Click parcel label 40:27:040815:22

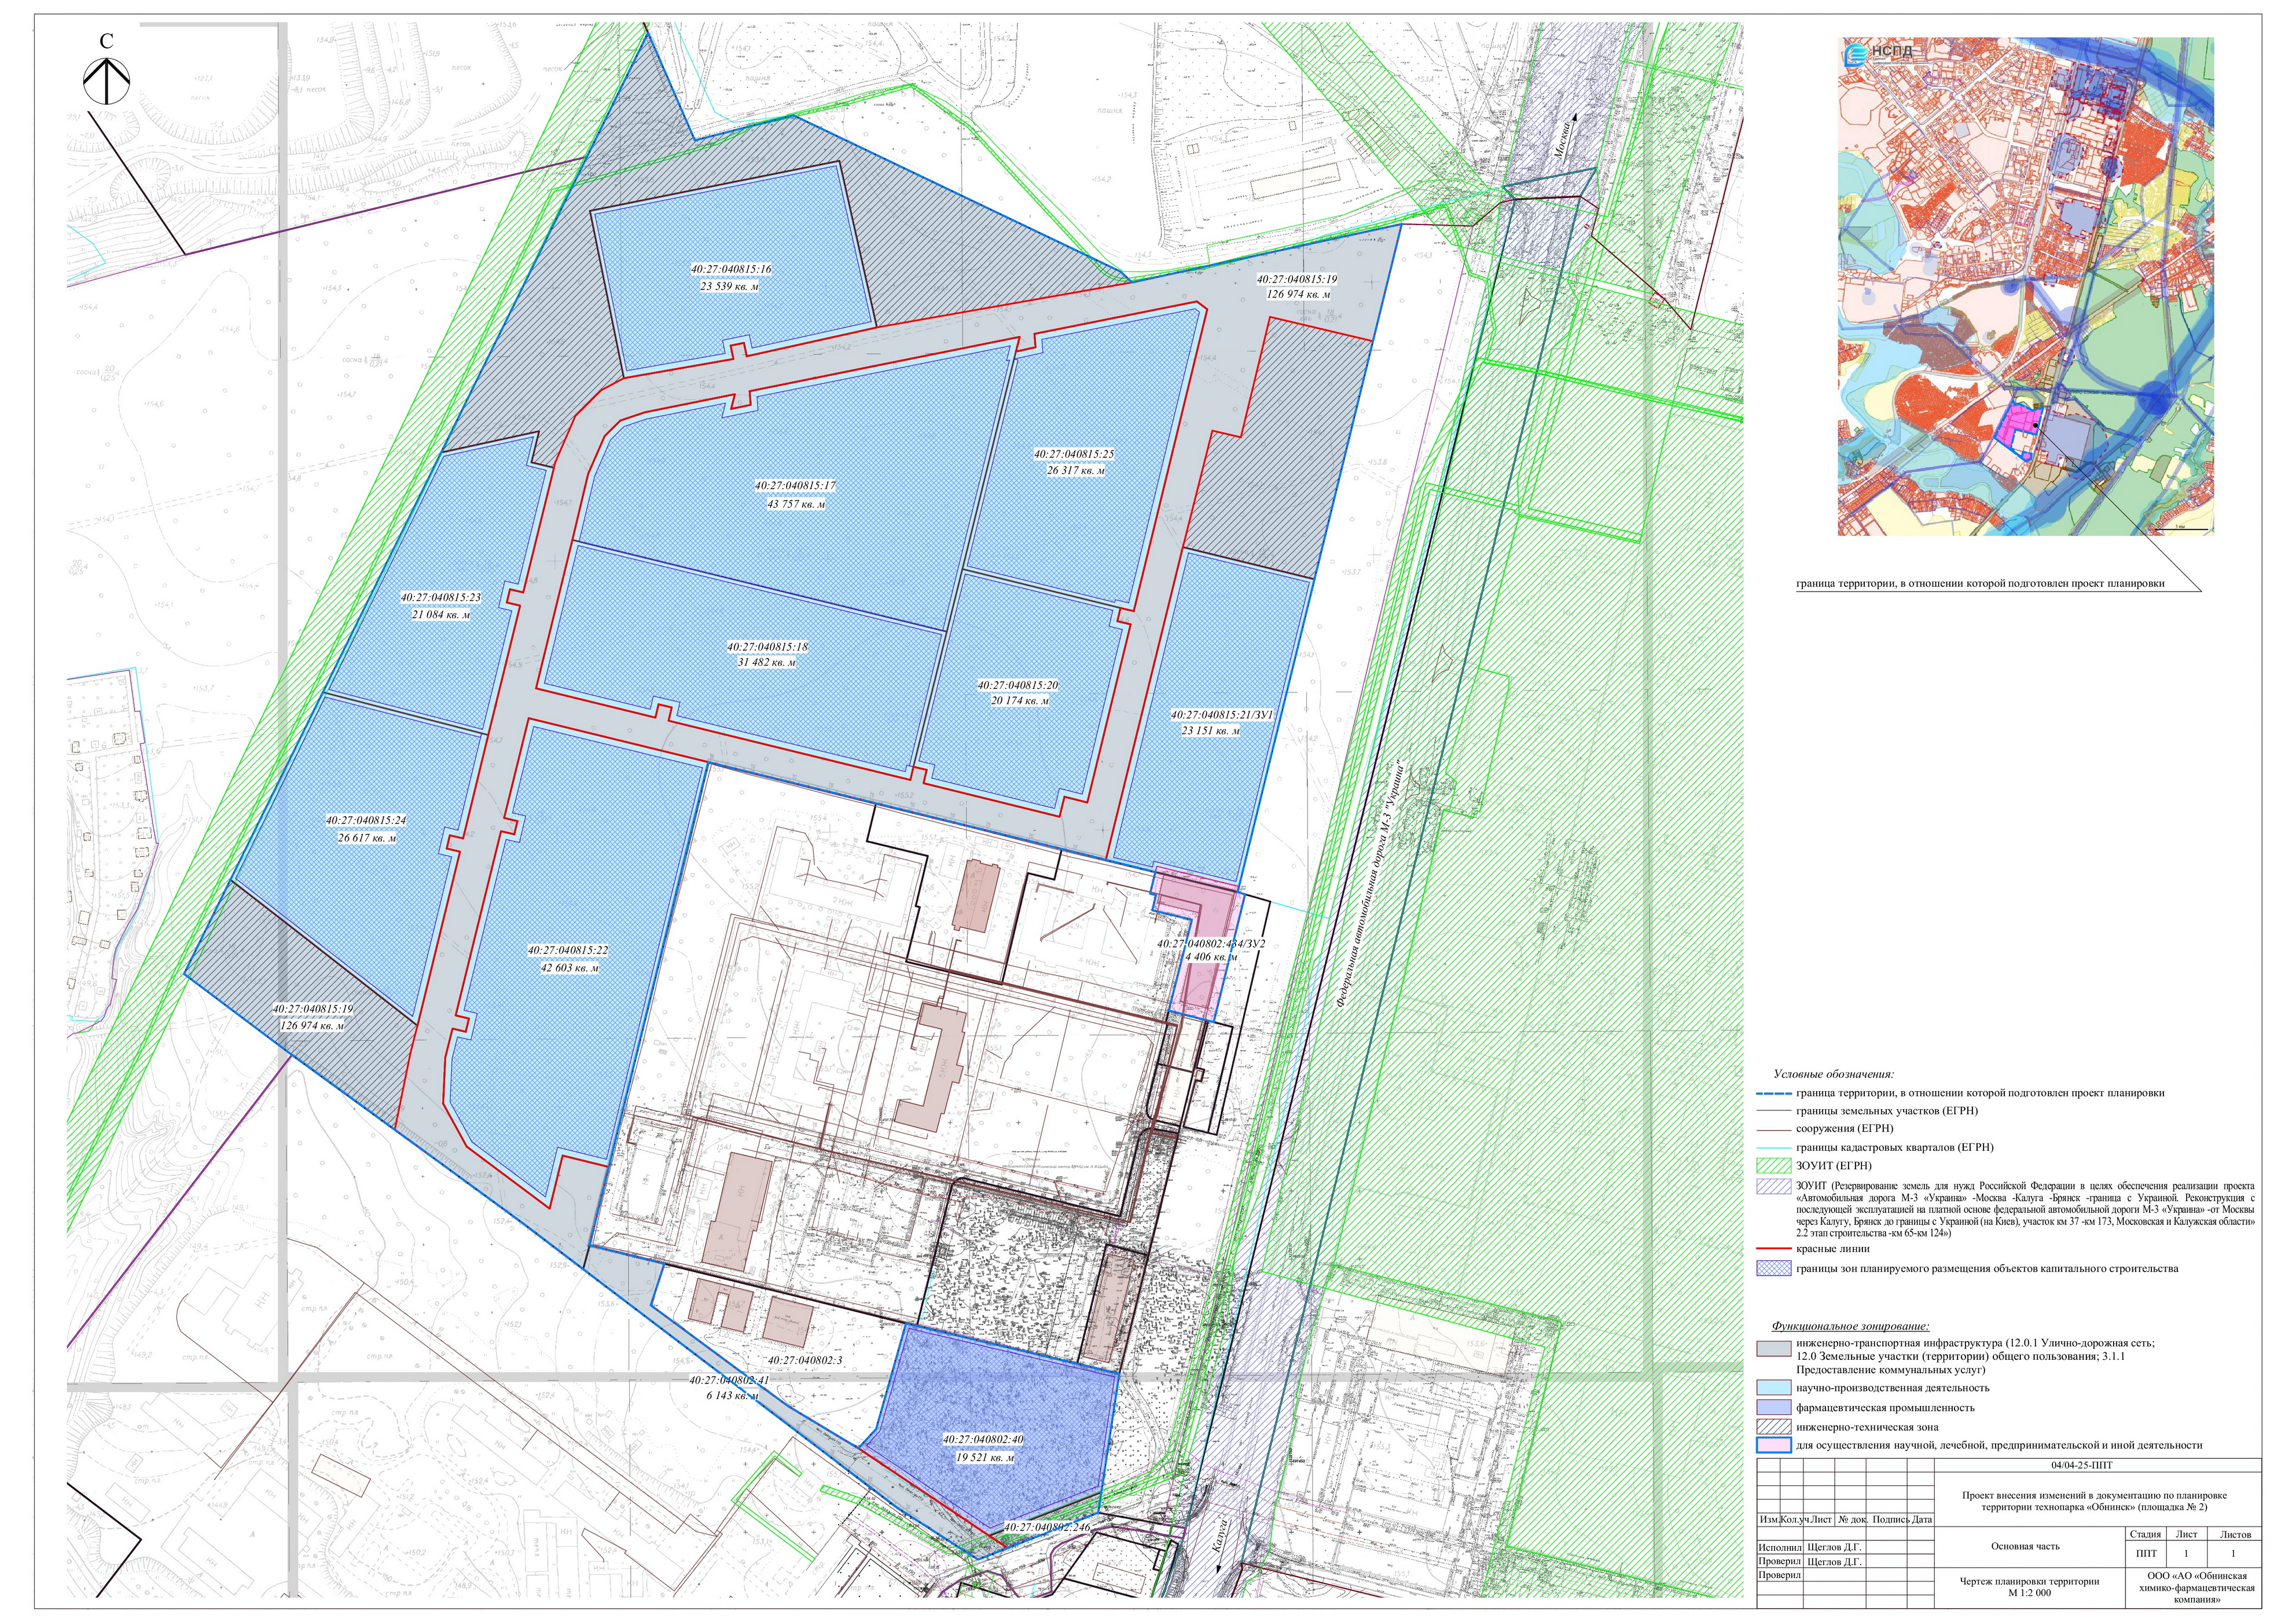568,951
